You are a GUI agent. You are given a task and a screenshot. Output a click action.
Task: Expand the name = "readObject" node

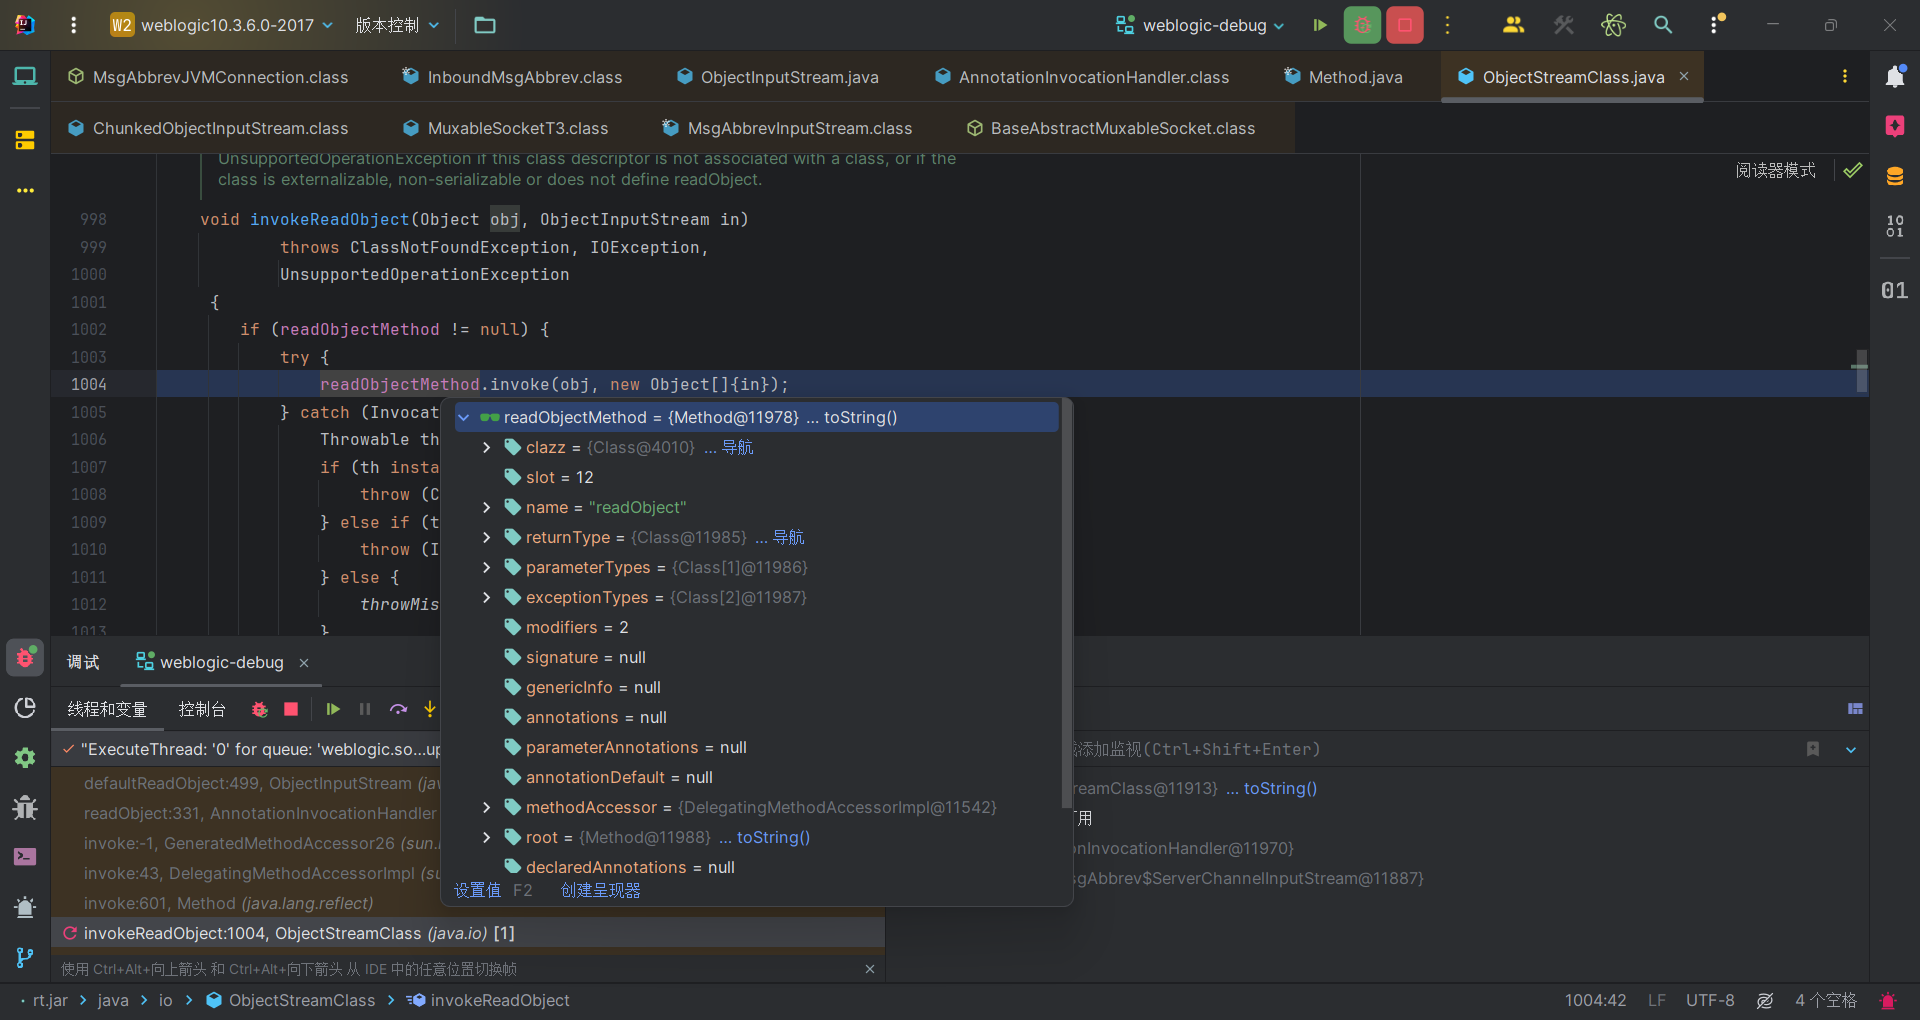point(487,507)
